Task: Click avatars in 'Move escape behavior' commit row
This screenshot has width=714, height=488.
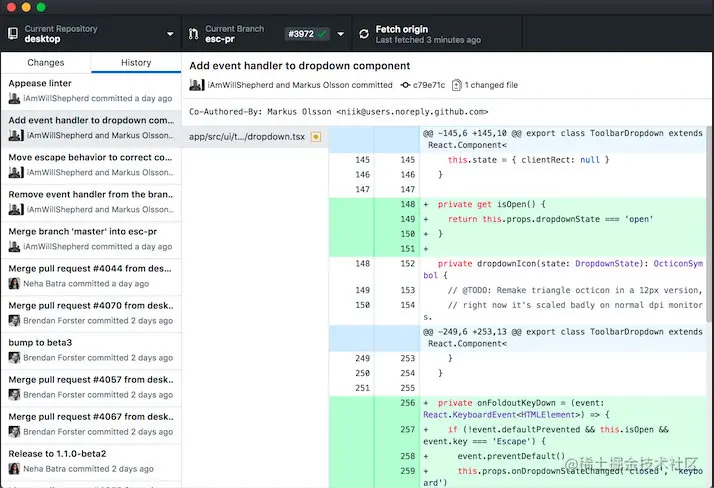Action: pos(16,173)
